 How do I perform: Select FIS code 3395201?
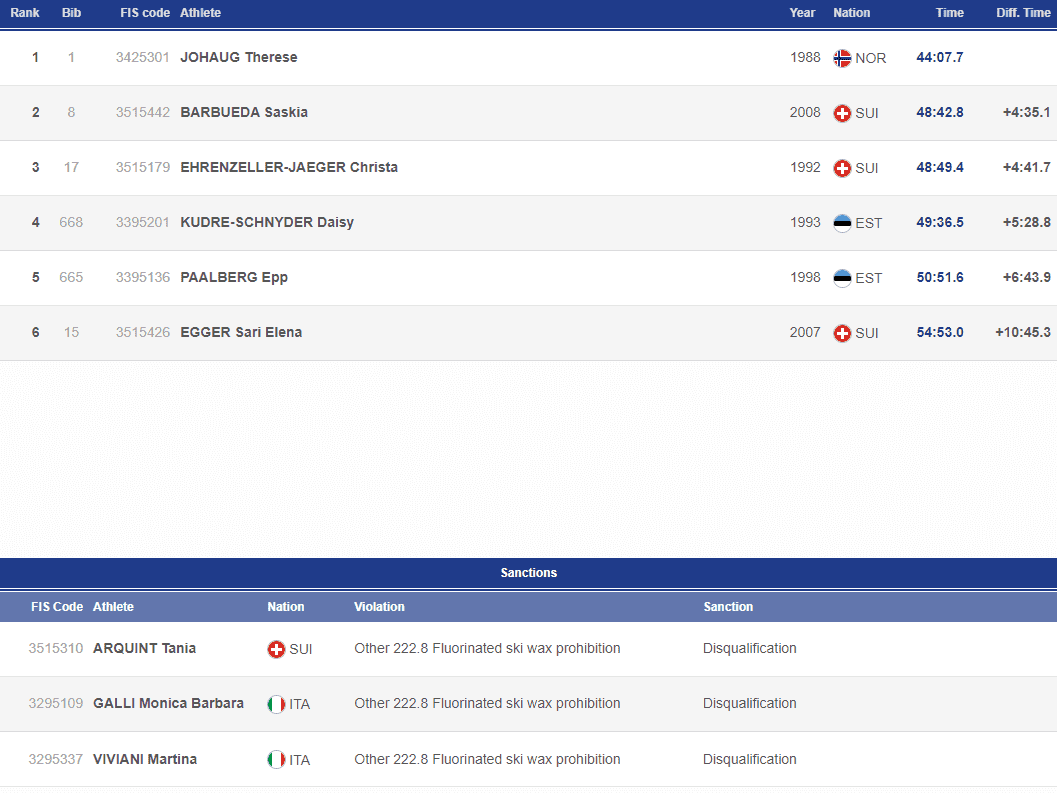[142, 223]
